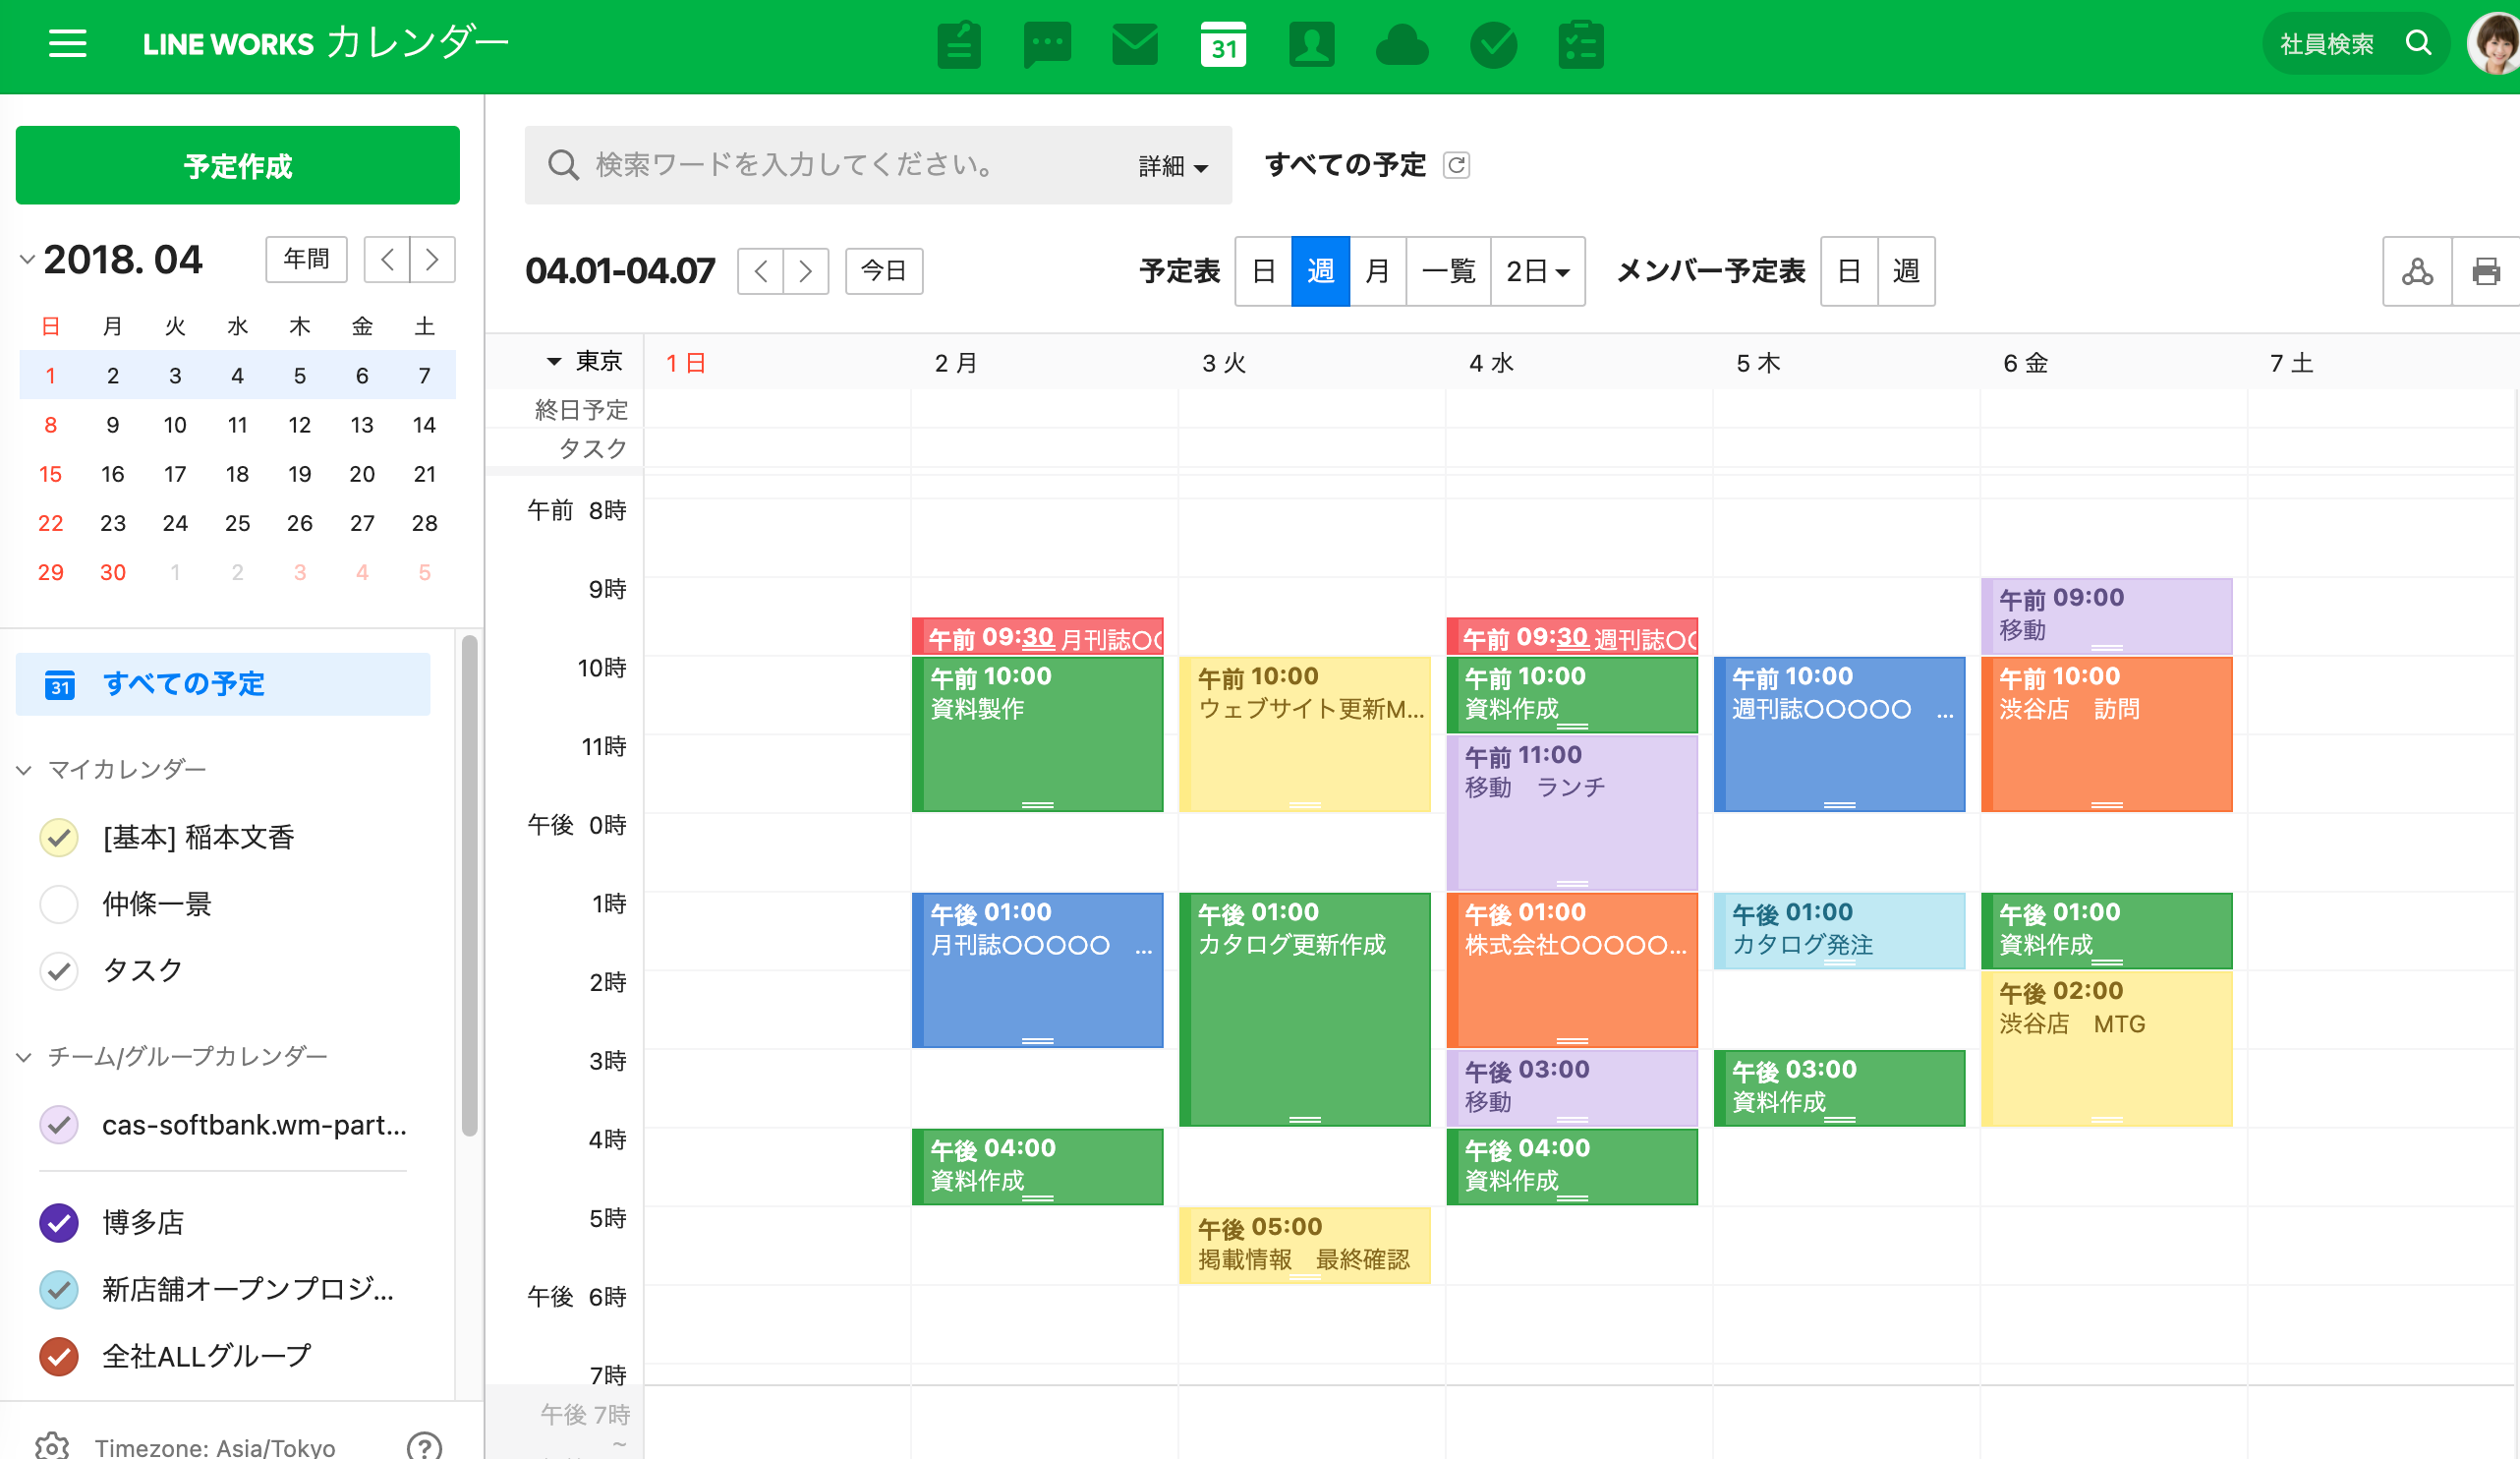Collapse the マイカレンダー section
This screenshot has width=2520, height=1459.
25,769
